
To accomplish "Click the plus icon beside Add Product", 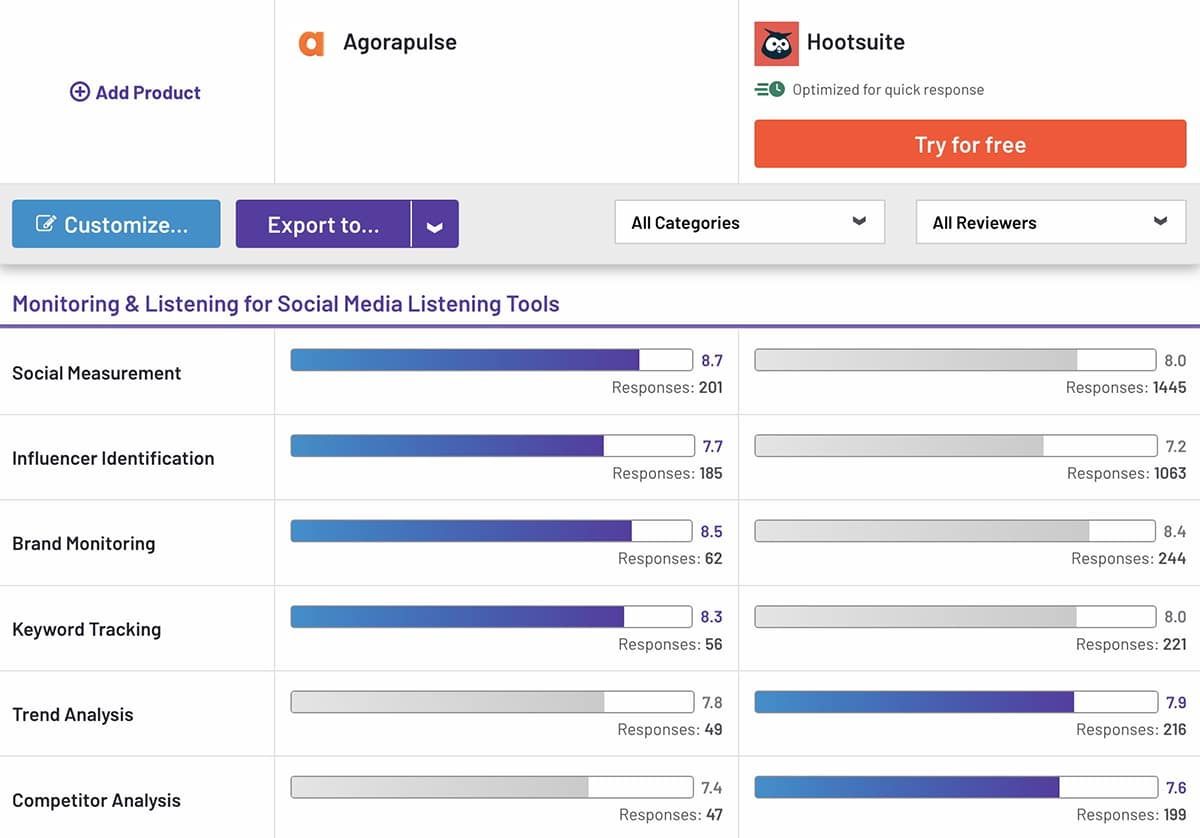I will [79, 92].
